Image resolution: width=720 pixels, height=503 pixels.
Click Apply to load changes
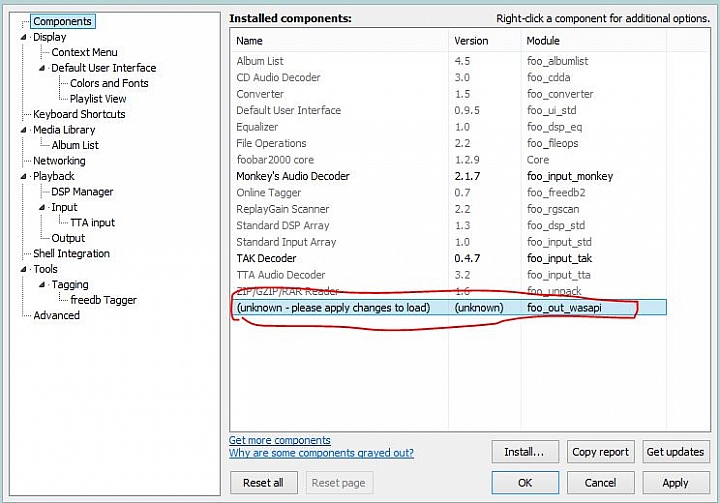tap(675, 483)
